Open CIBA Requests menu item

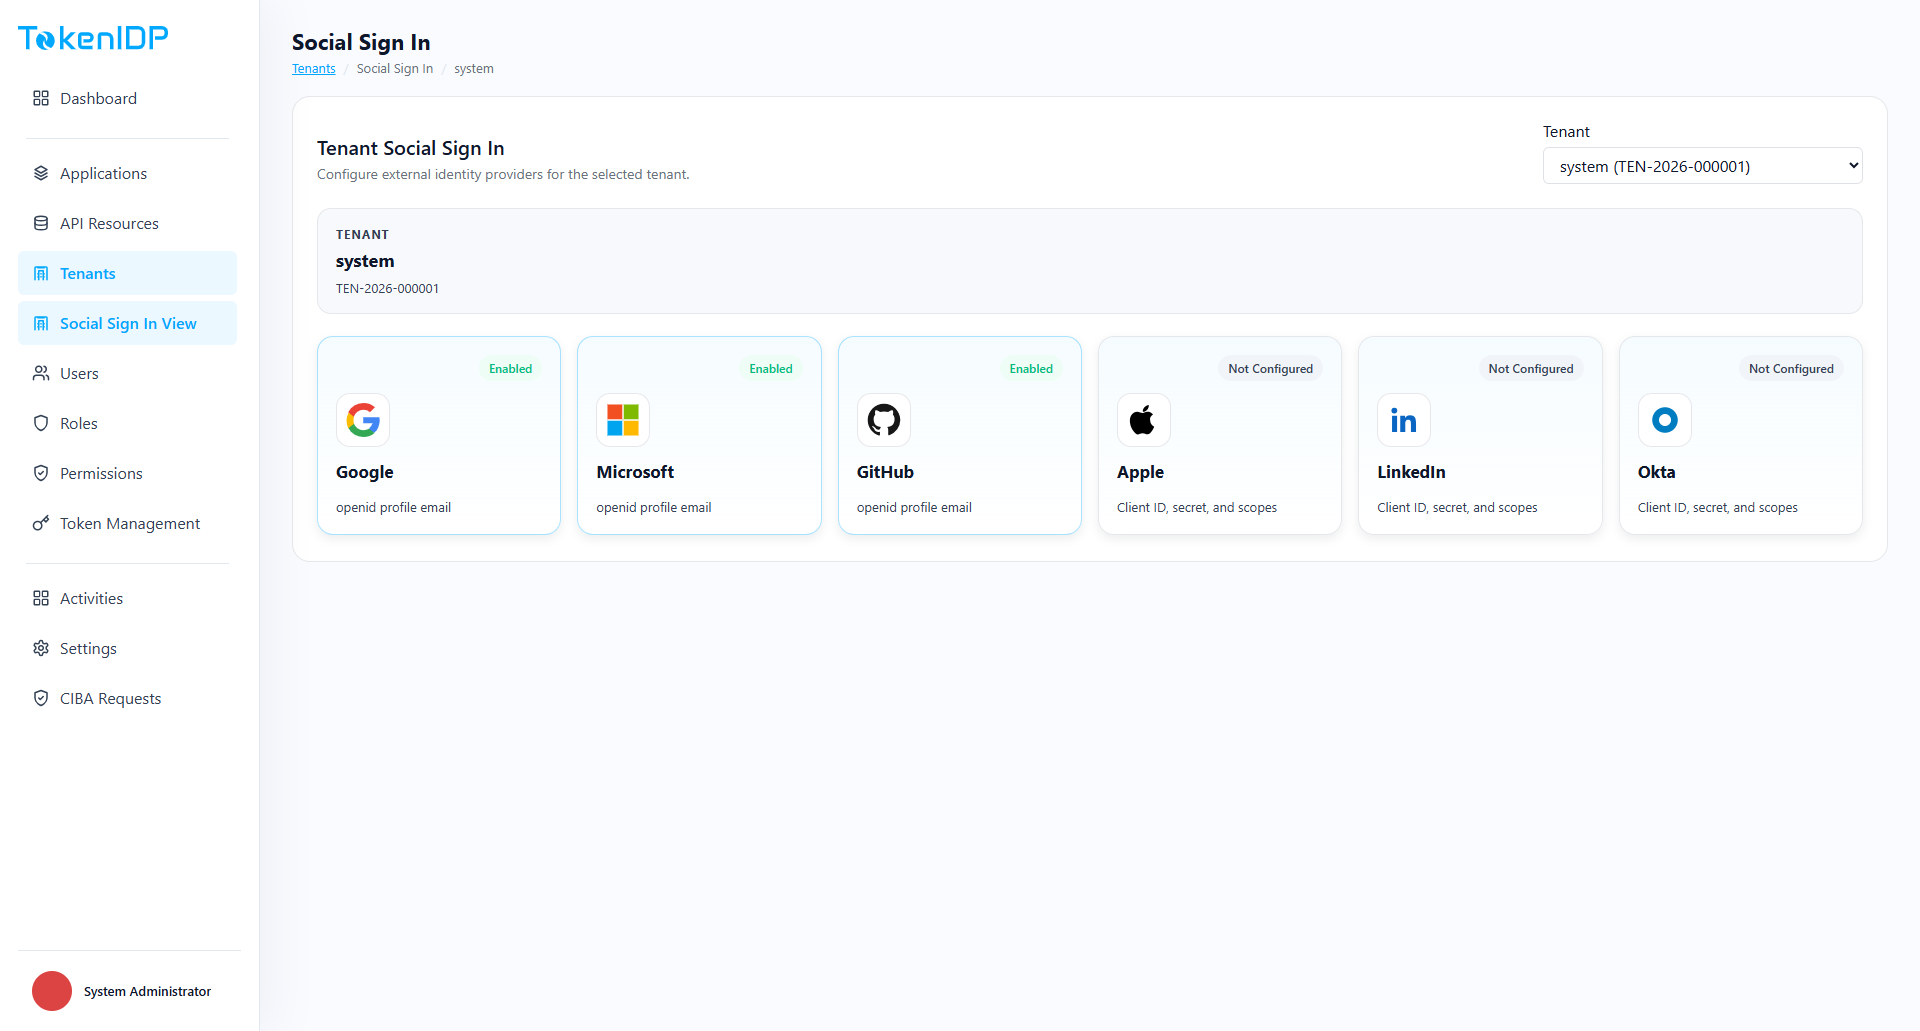(127, 698)
